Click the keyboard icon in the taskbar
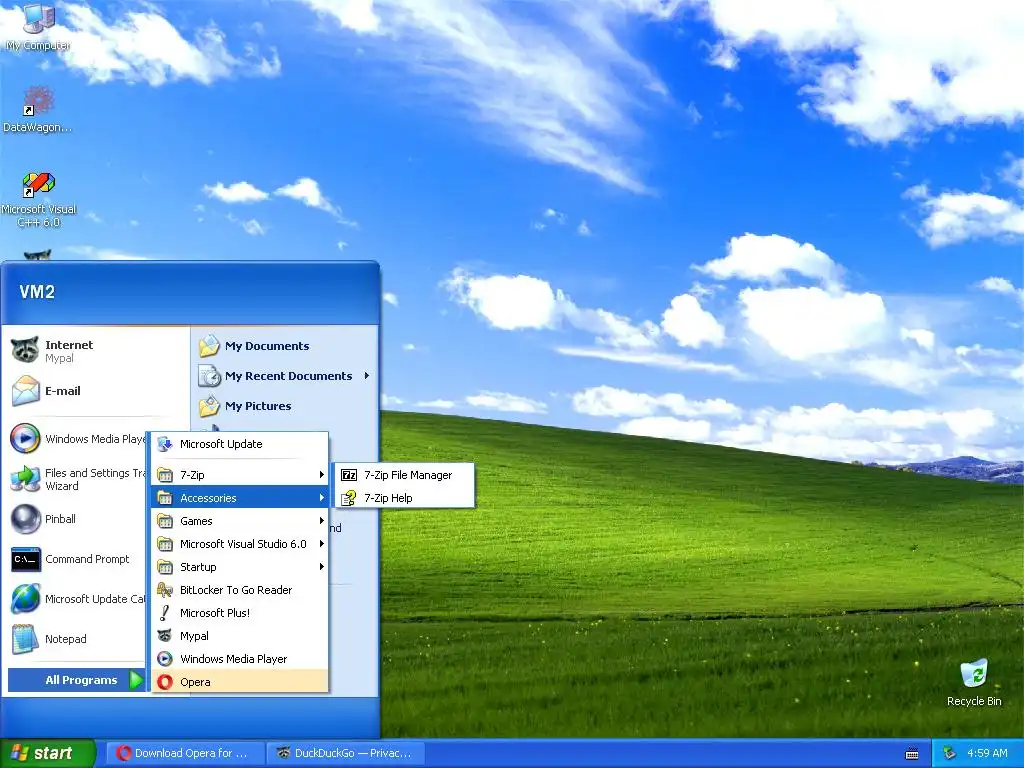The height and width of the screenshot is (768, 1024). pos(912,754)
